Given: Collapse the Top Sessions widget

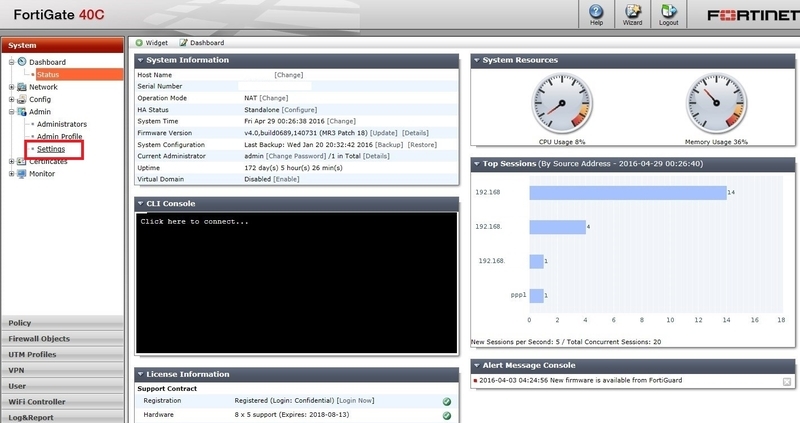Looking at the screenshot, I should pos(477,164).
